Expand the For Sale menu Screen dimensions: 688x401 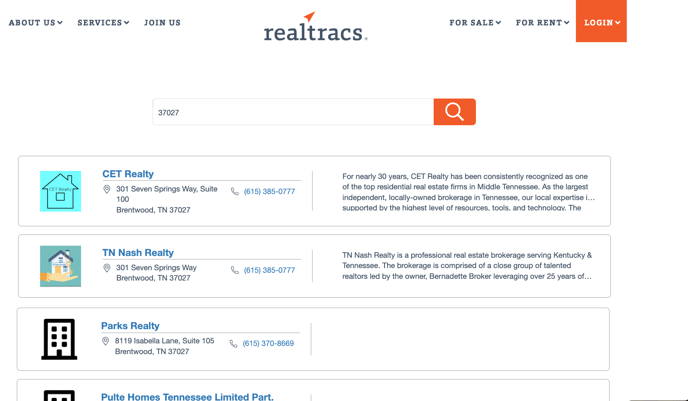pos(475,22)
